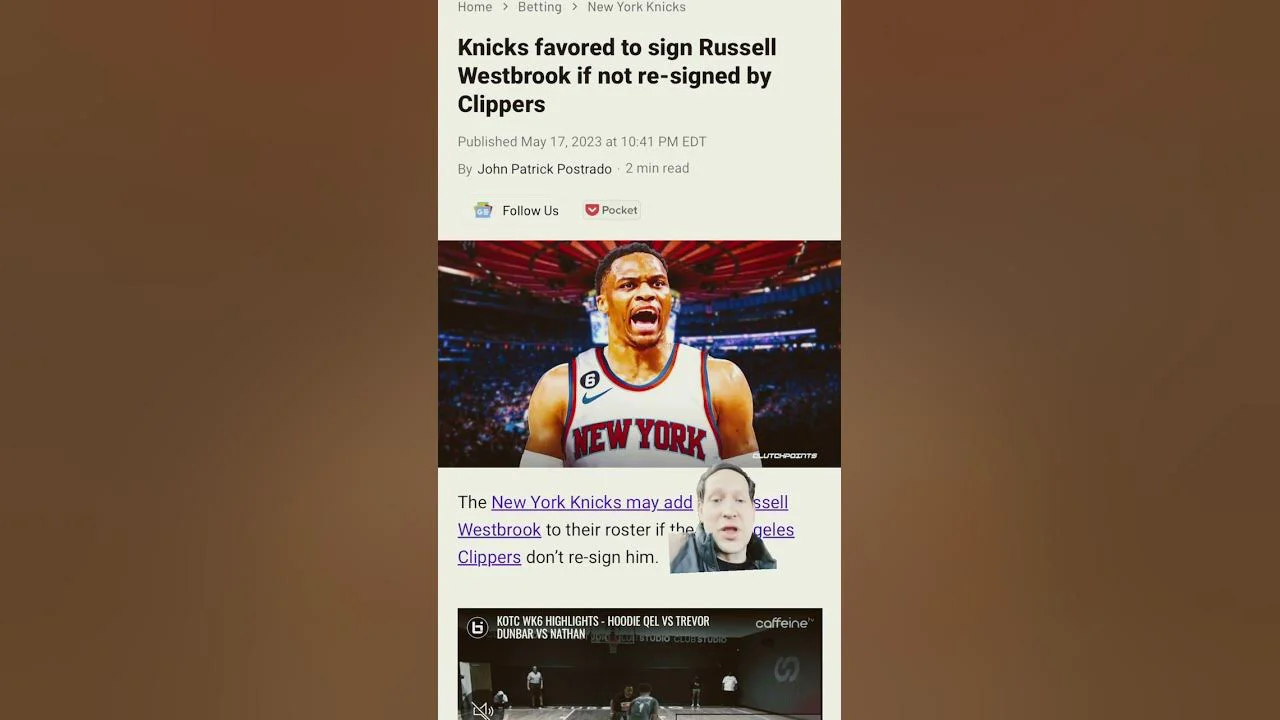Click the Google News icon beside Follow Us

tap(483, 210)
